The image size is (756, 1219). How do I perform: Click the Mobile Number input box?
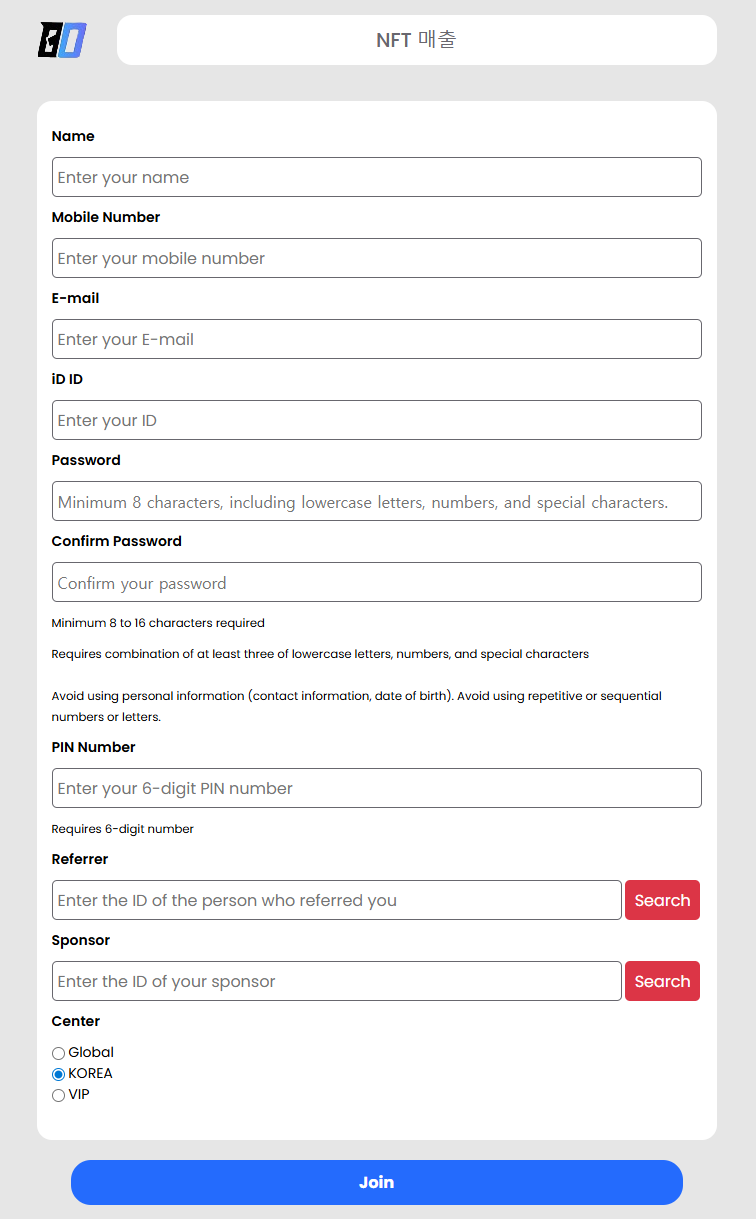377,258
